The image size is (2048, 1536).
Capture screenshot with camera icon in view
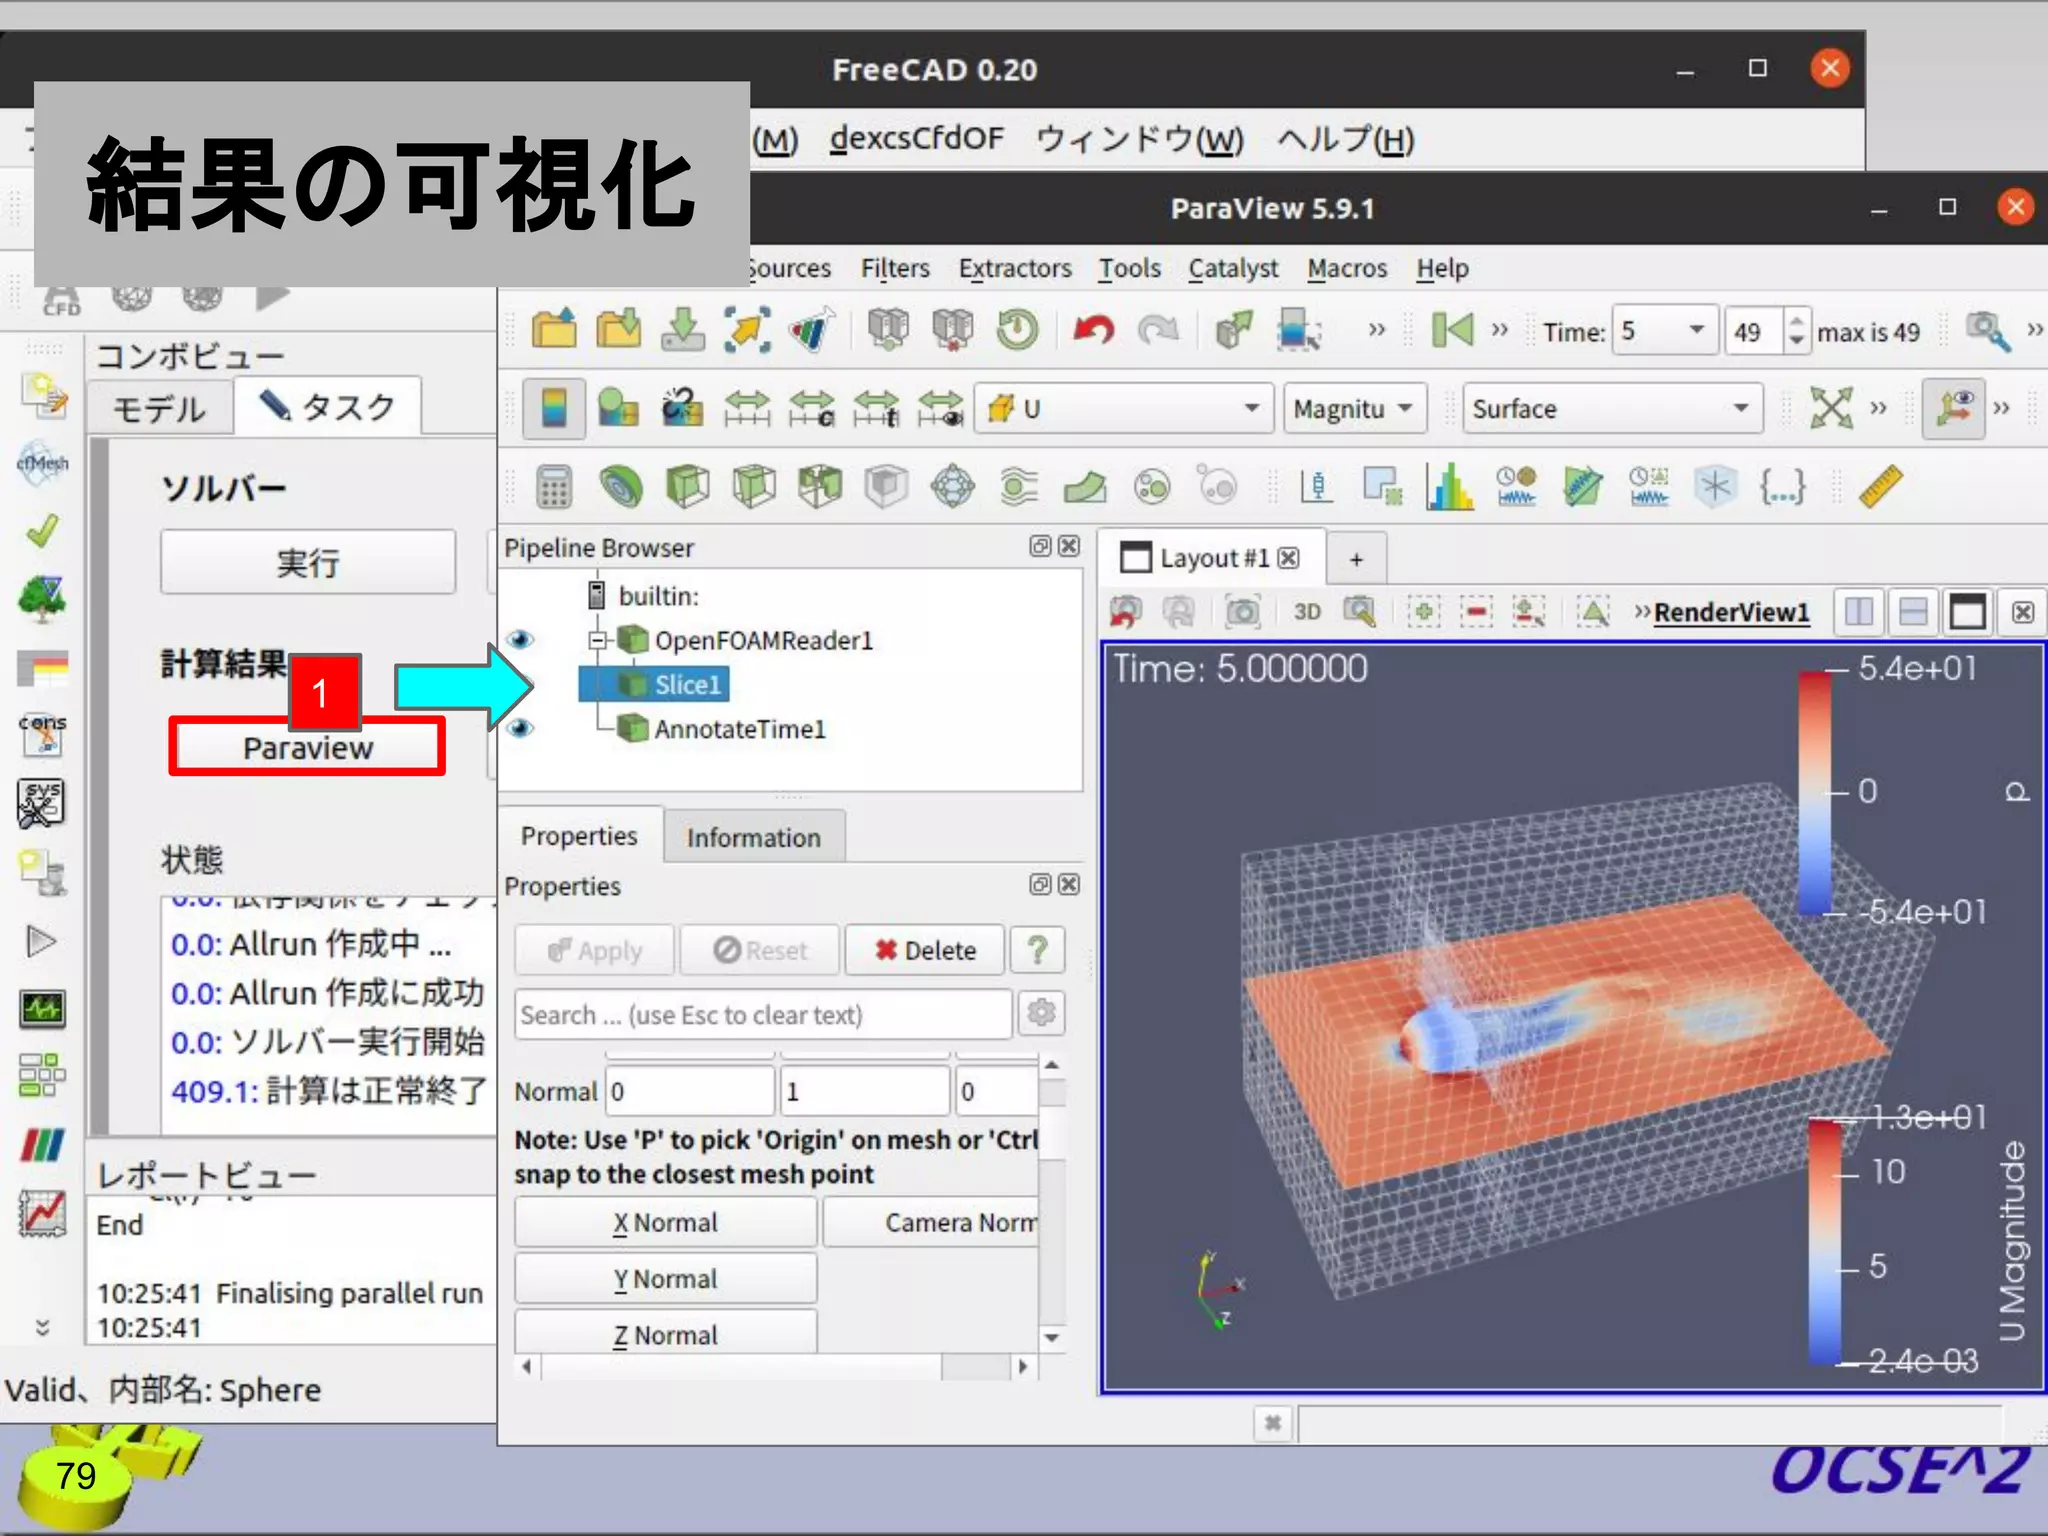pyautogui.click(x=1242, y=612)
